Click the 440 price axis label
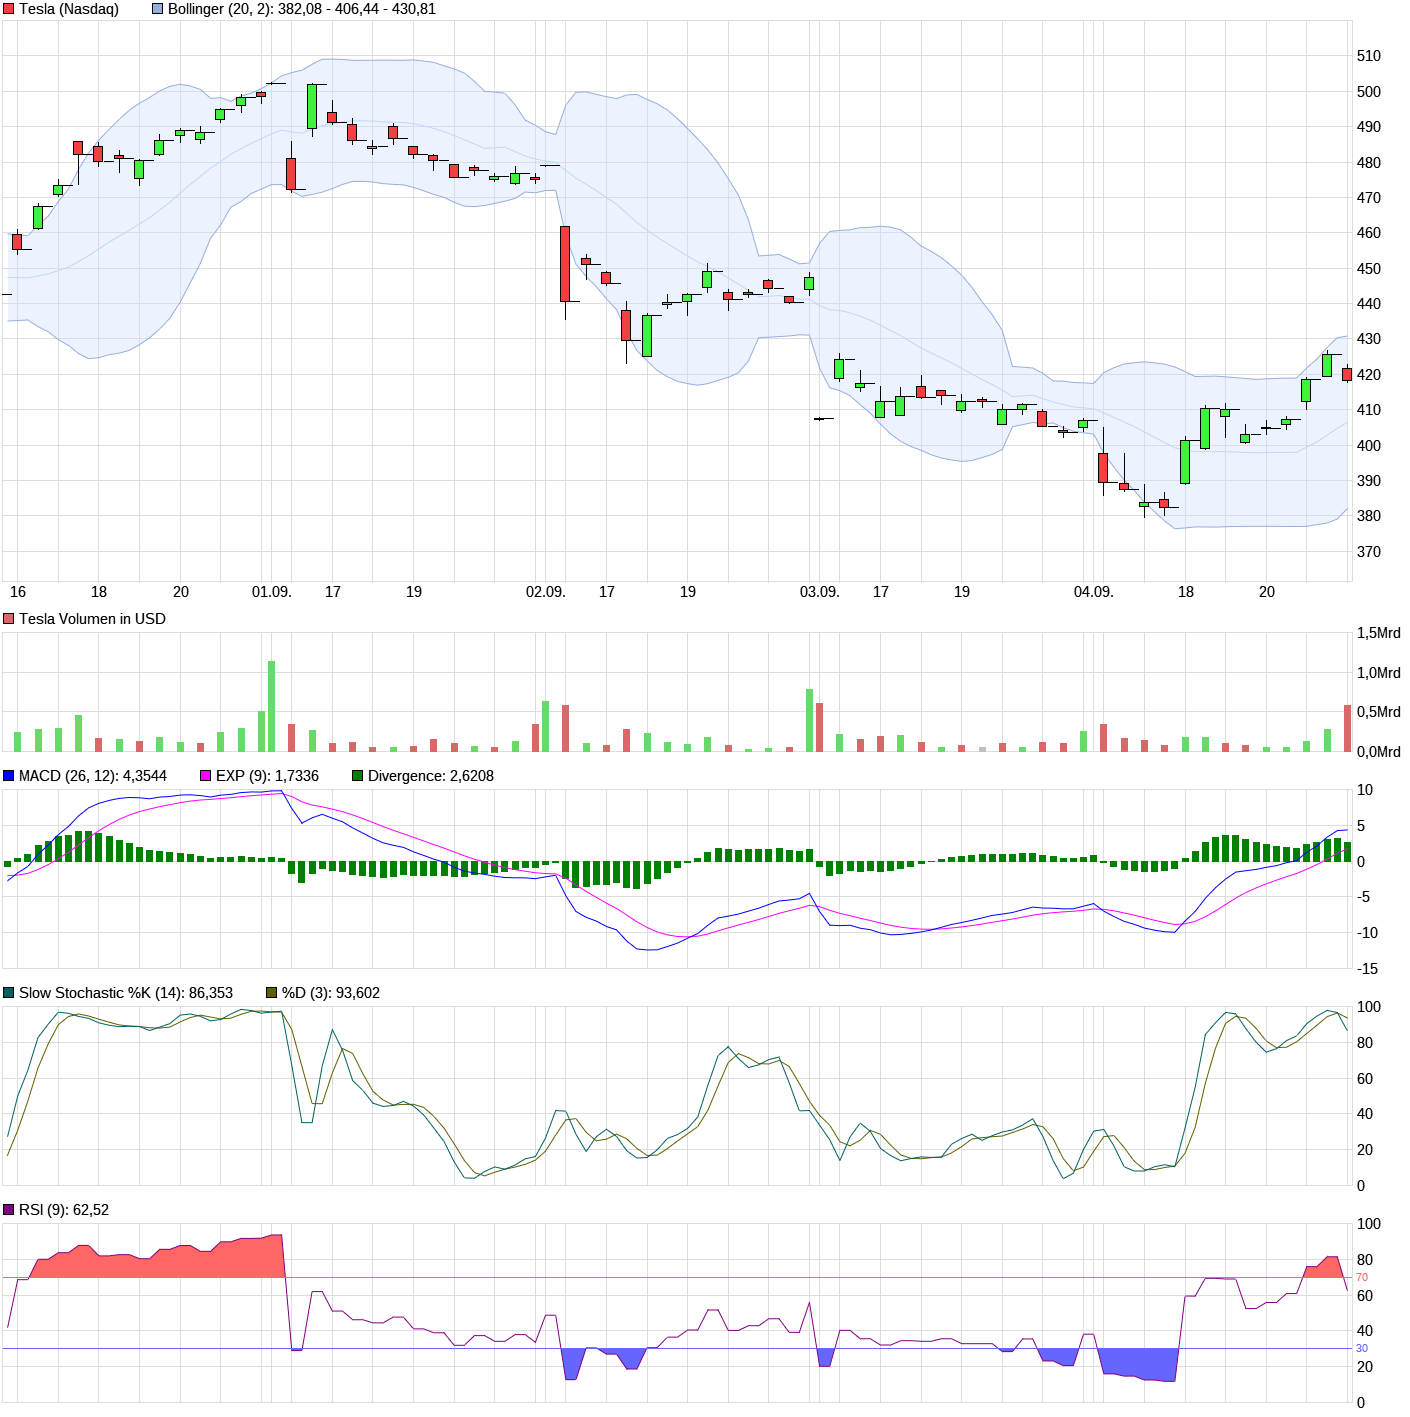Image resolution: width=1410 pixels, height=1417 pixels. coord(1369,304)
